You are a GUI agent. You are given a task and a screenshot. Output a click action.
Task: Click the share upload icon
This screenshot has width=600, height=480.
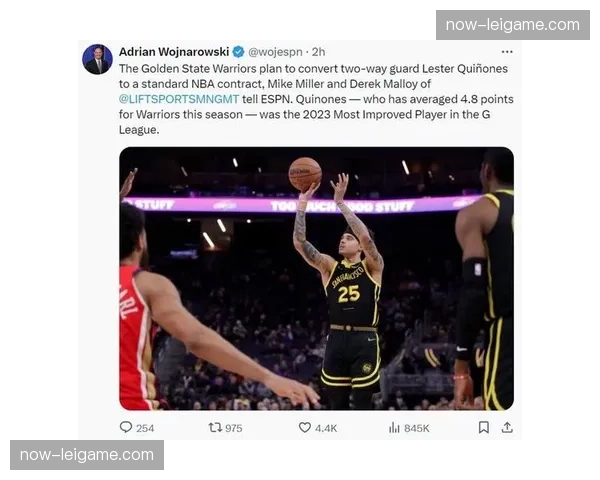pyautogui.click(x=507, y=427)
